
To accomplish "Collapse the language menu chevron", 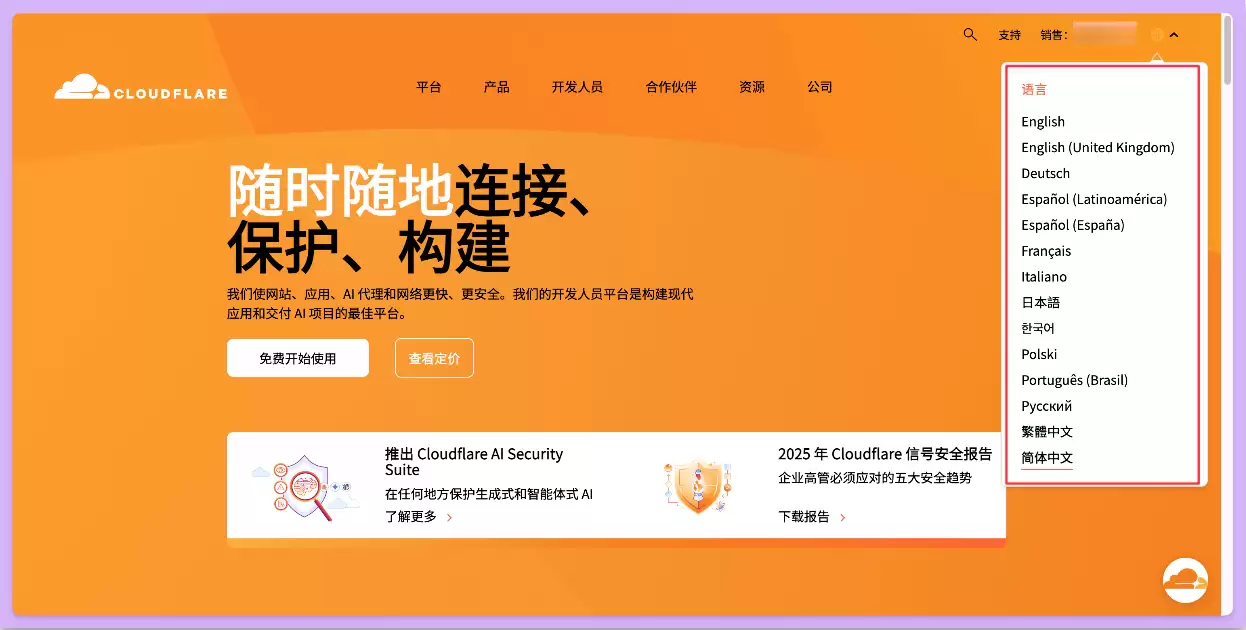I will click(x=1174, y=34).
